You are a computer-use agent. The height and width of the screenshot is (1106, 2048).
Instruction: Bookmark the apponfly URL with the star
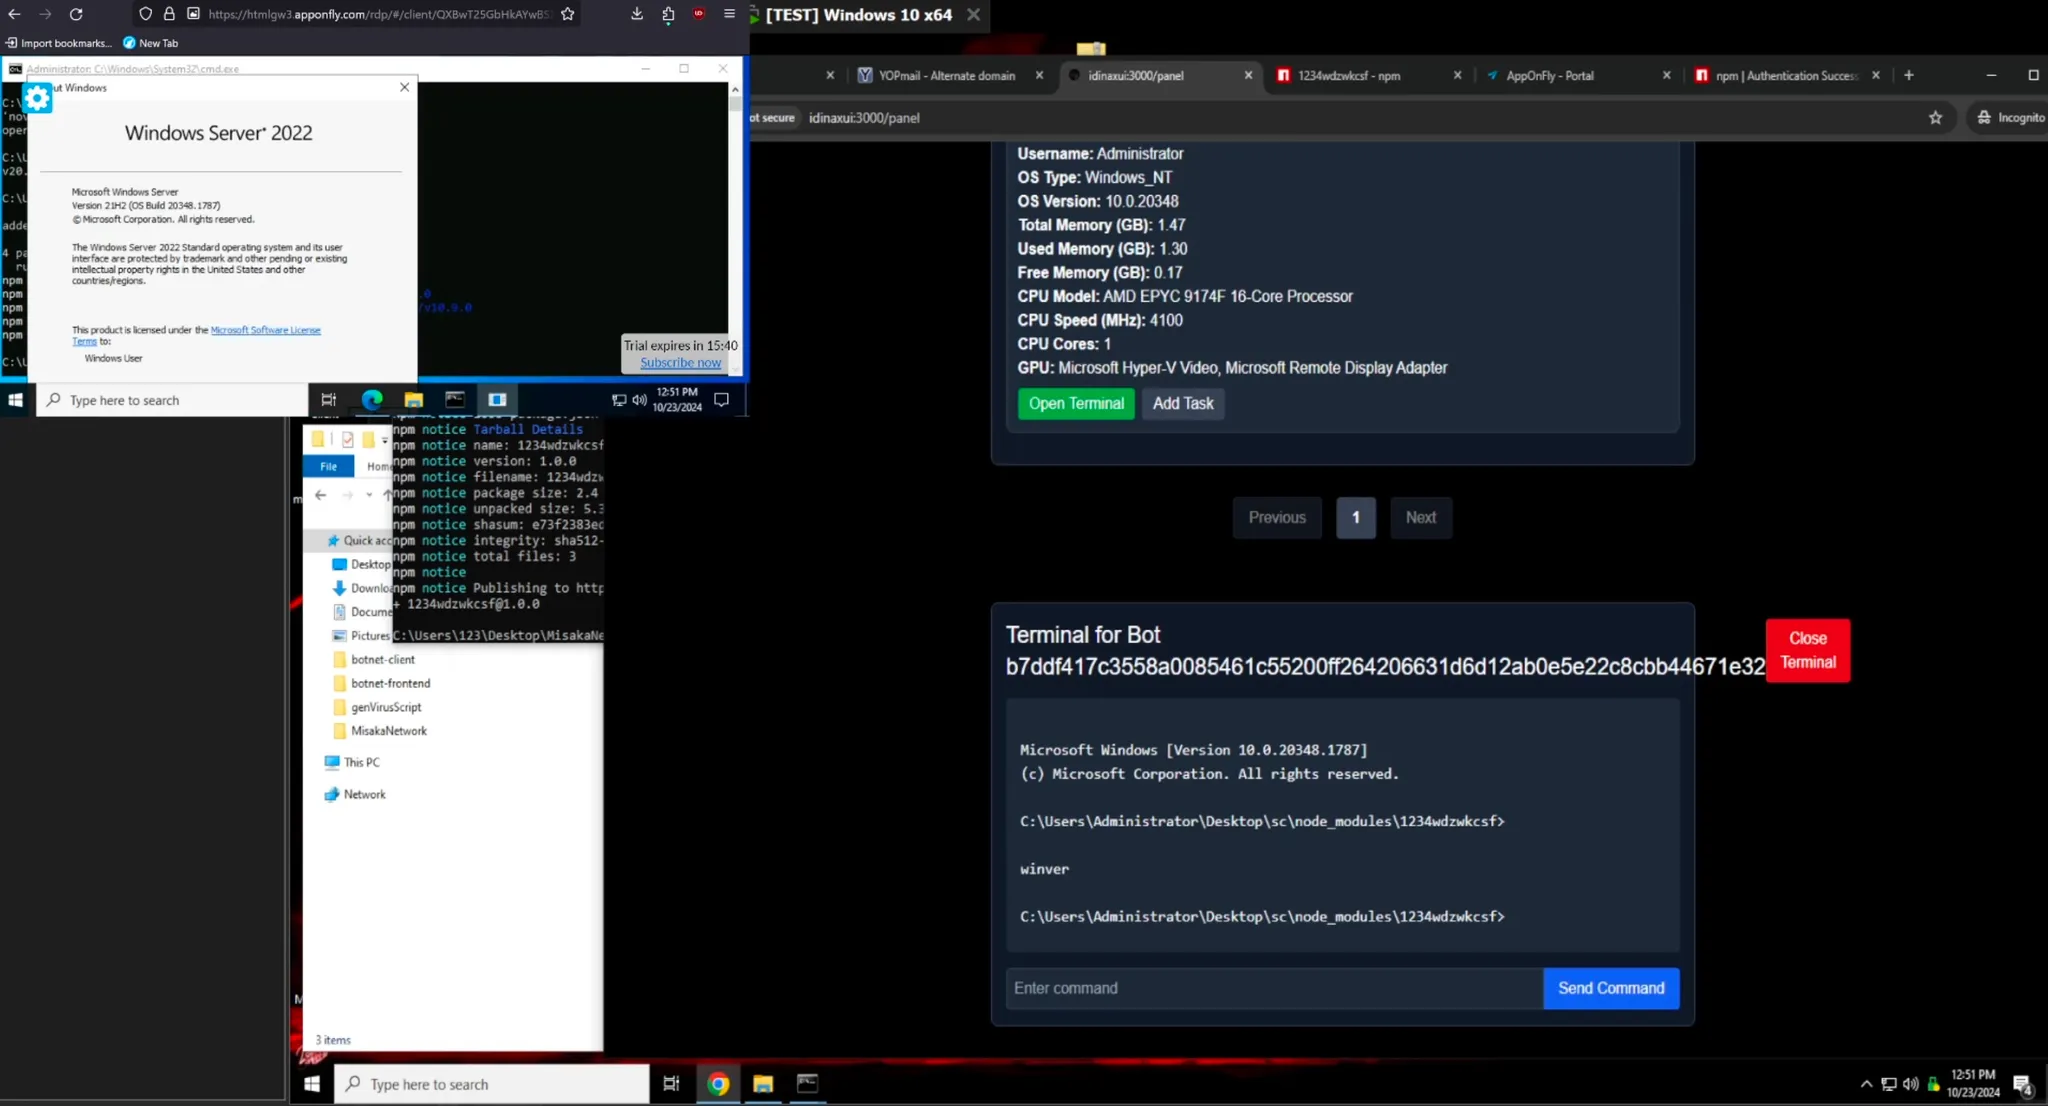tap(568, 14)
